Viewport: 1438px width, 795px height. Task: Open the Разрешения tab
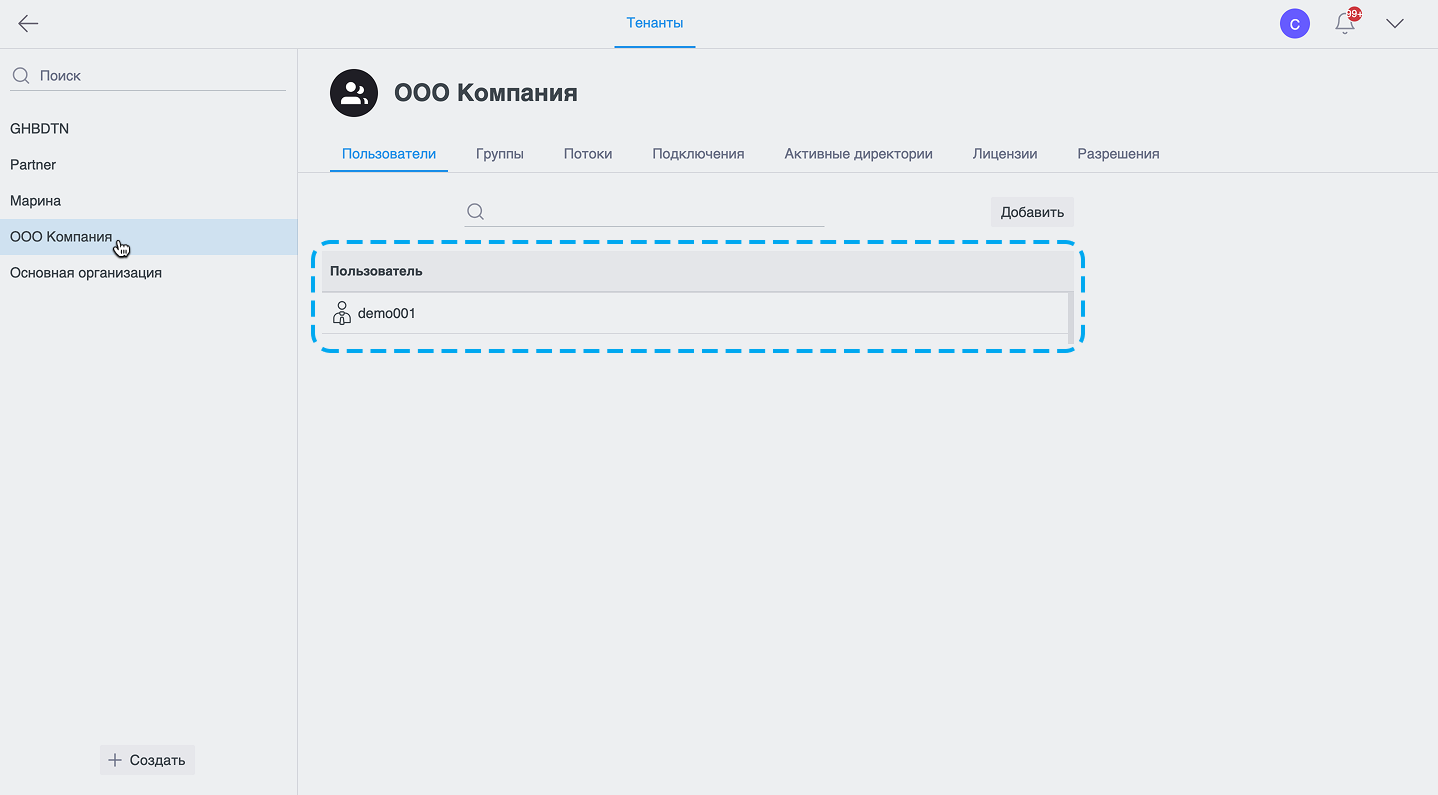(x=1118, y=154)
